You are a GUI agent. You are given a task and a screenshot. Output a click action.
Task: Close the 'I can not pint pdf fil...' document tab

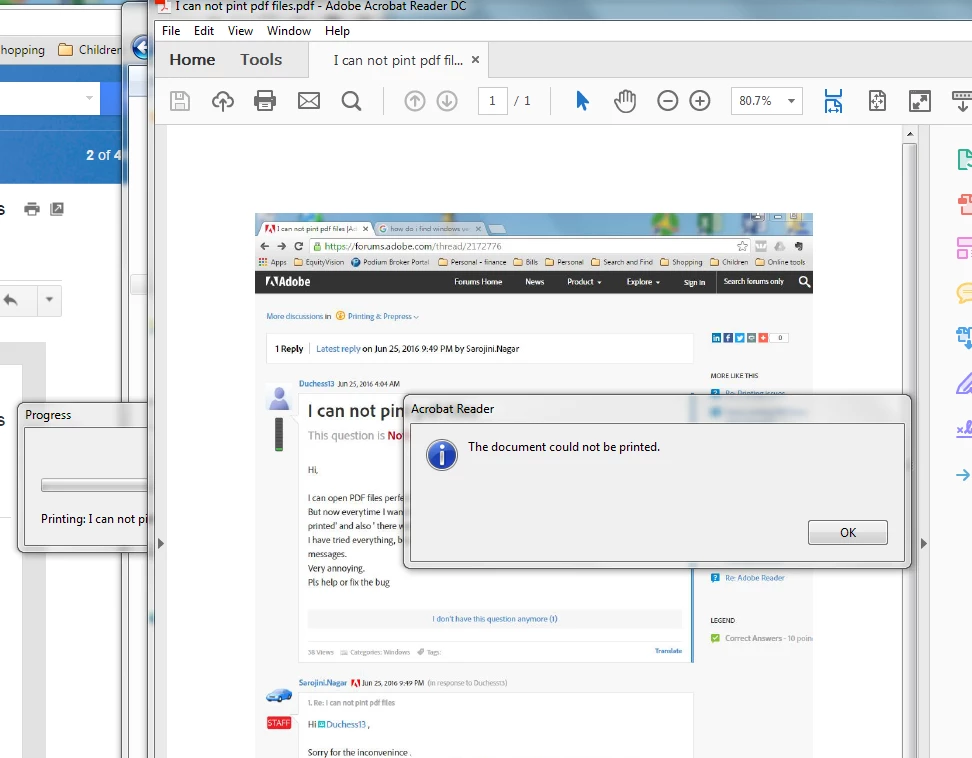tap(475, 59)
